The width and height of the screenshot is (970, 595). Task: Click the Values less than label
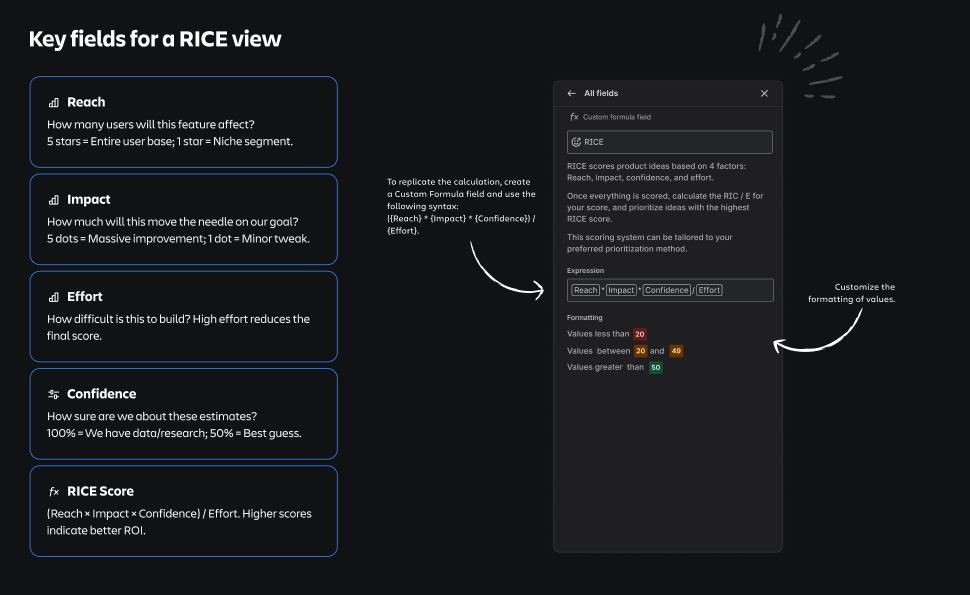[598, 334]
